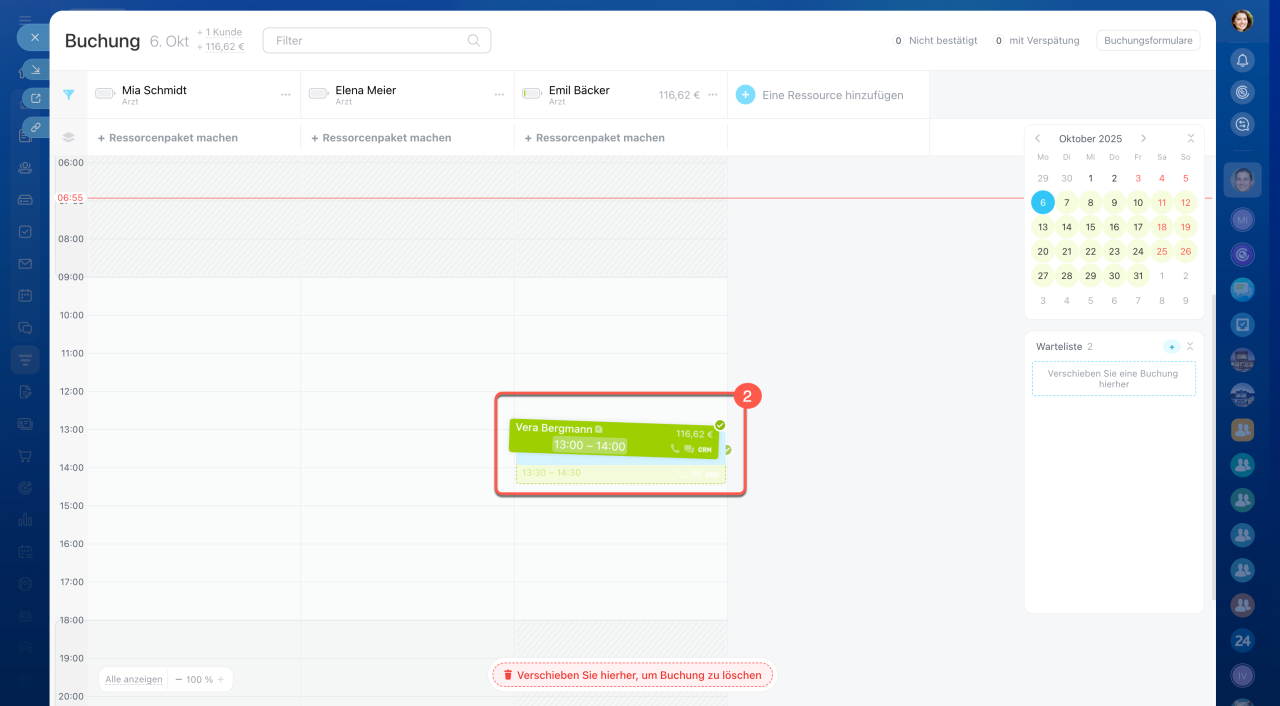Open the three-dot menu for Emil Bäcker
Viewport: 1280px width, 706px height.
click(x=712, y=95)
